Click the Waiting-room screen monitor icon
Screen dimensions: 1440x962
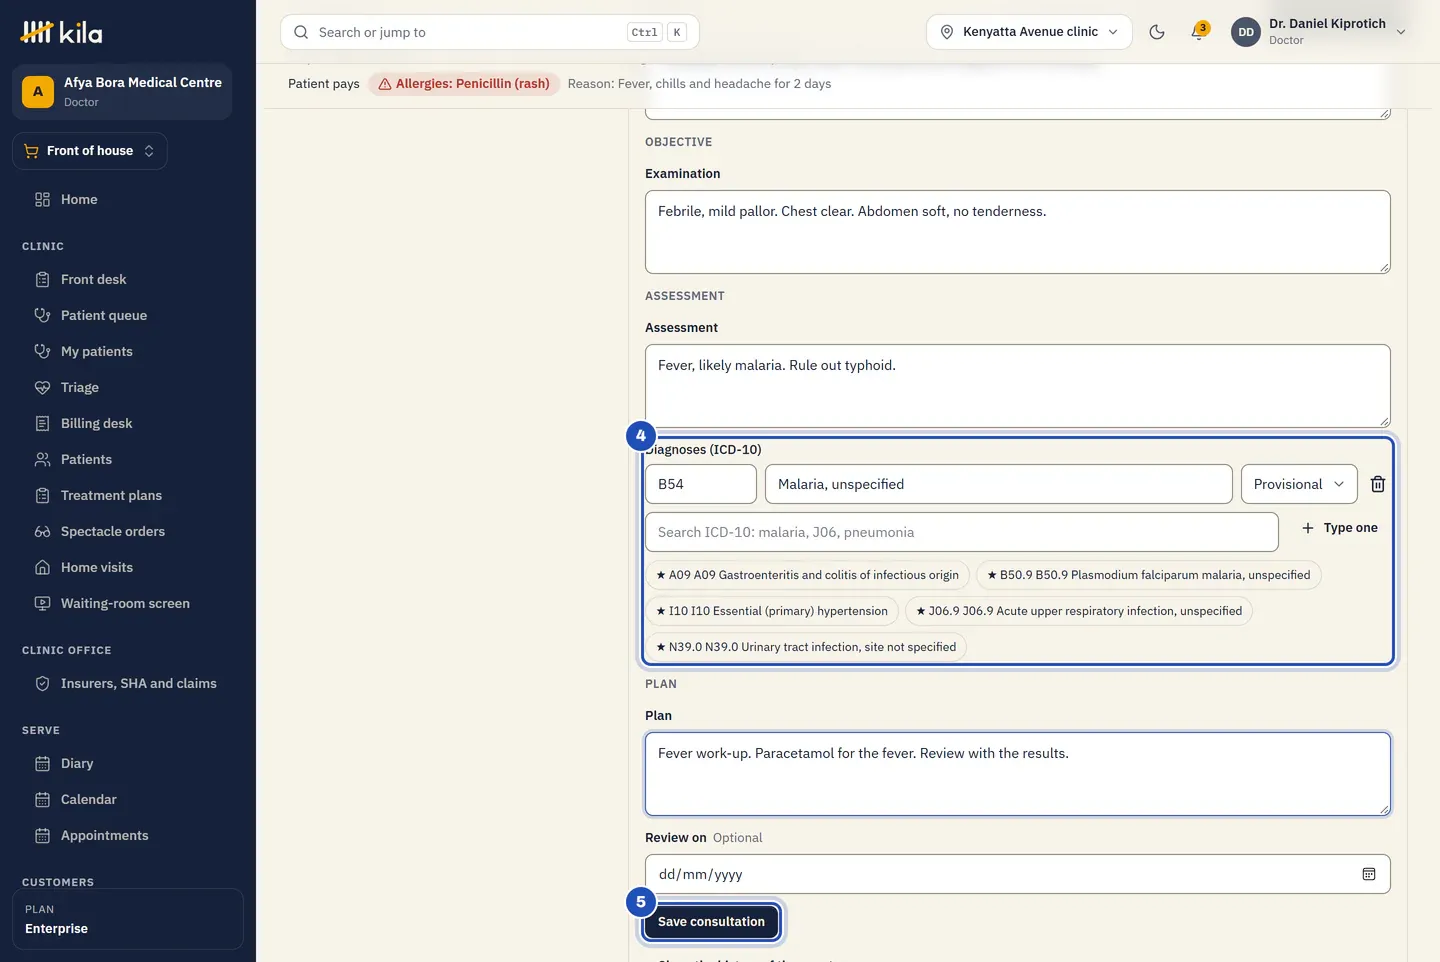pos(42,603)
